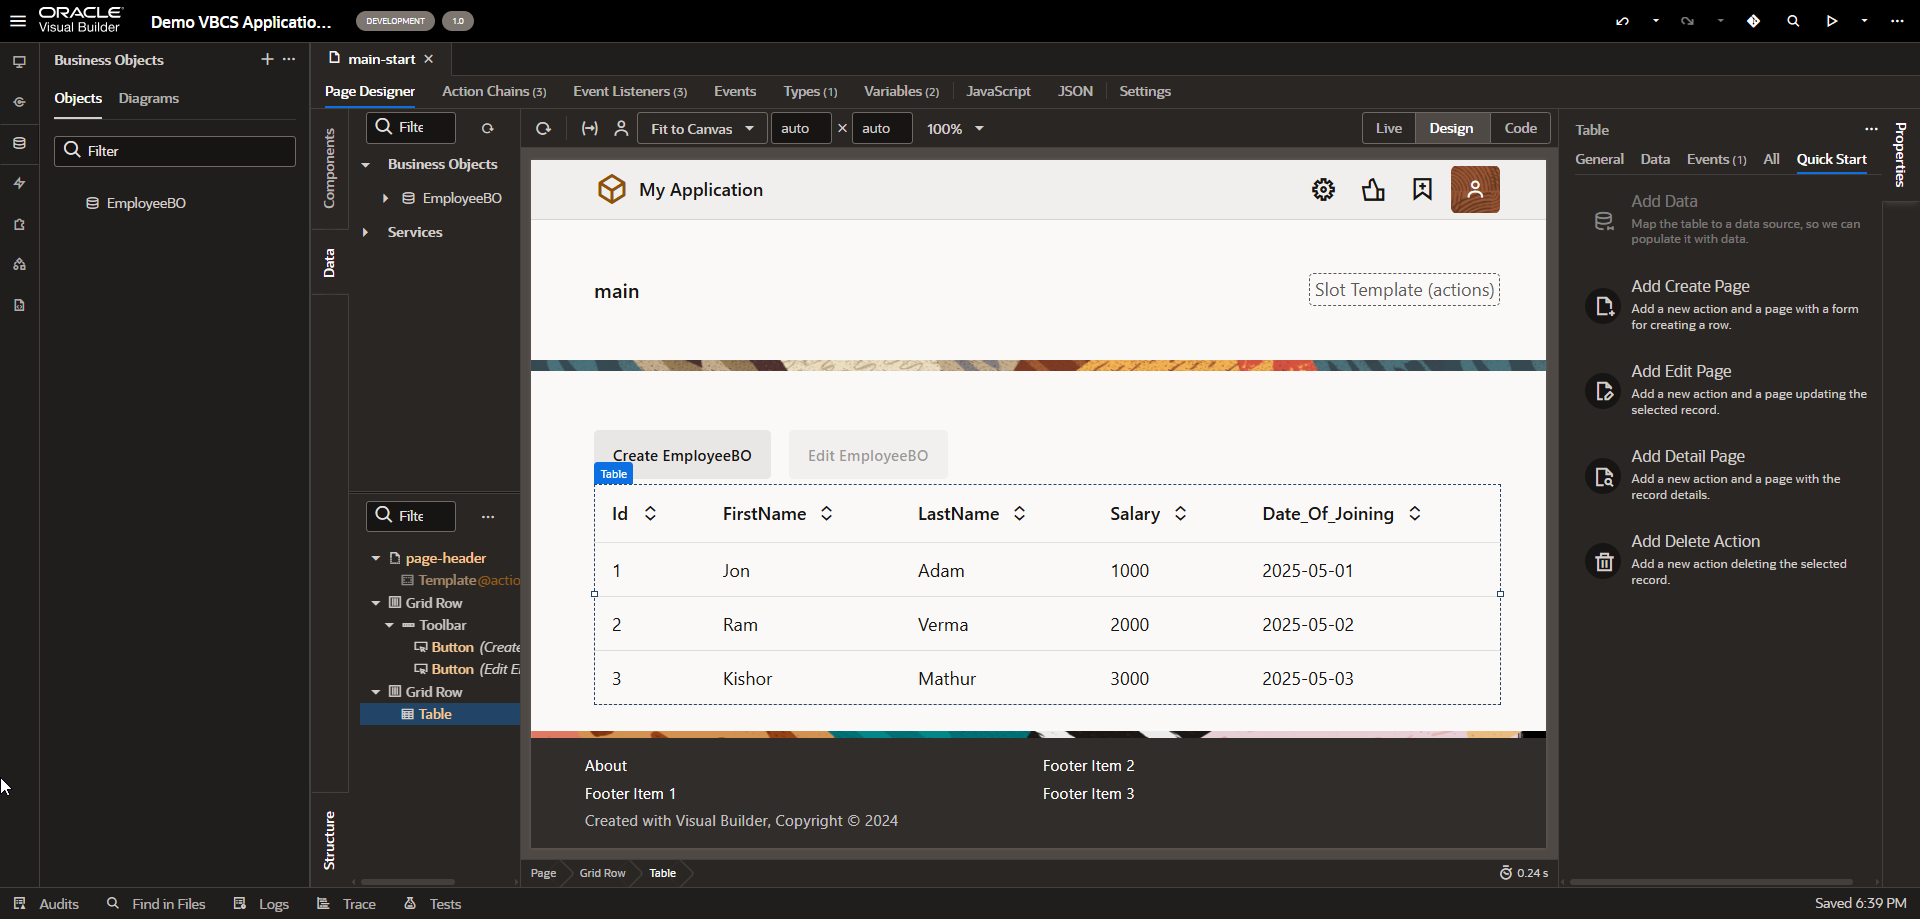Open the Code view of main-start page
Image resolution: width=1920 pixels, height=919 pixels.
(x=1520, y=128)
